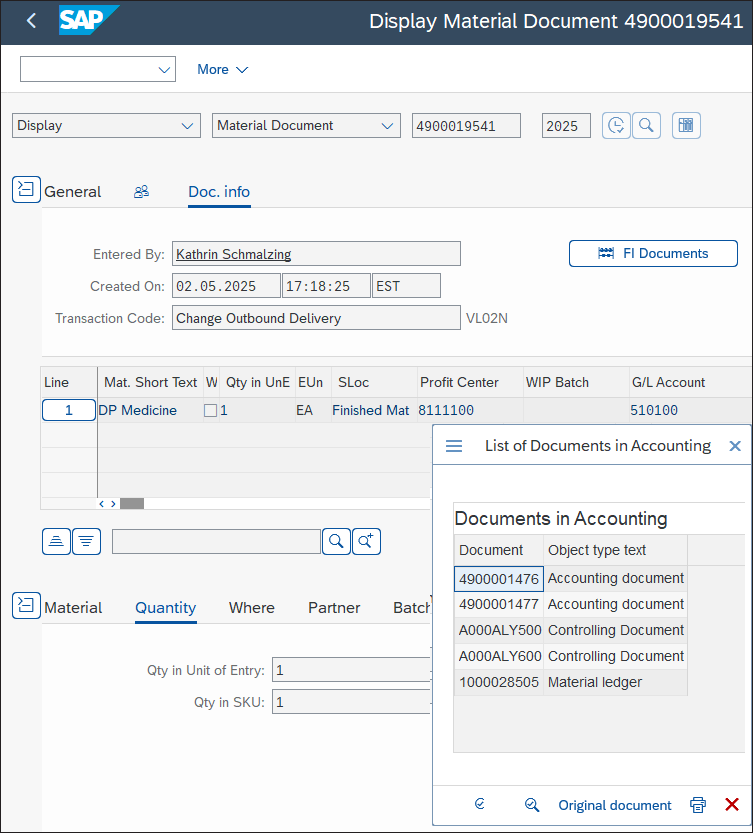Collapse the item detail section toggle

pyautogui.click(x=26, y=606)
